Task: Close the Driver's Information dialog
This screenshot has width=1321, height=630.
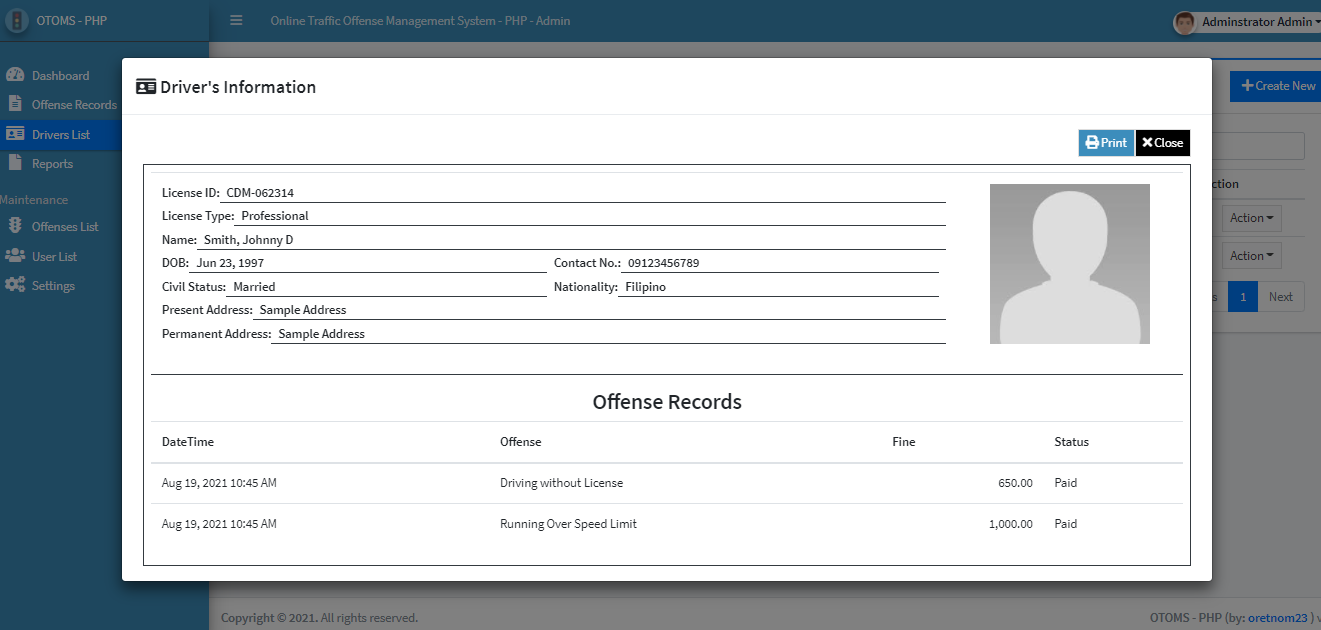Action: tap(1162, 143)
